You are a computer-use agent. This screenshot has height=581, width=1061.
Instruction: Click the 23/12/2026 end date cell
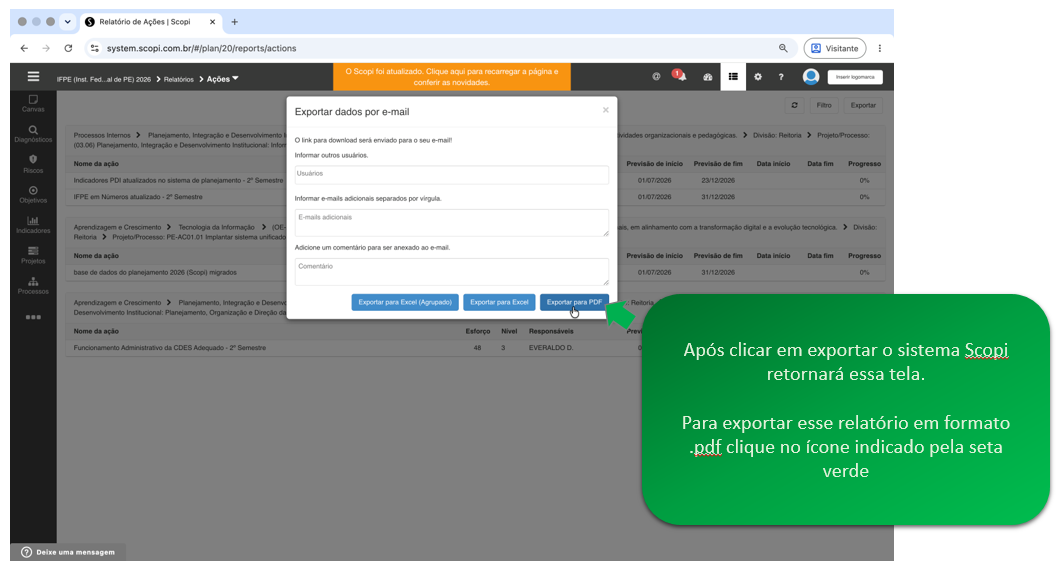[x=718, y=181]
